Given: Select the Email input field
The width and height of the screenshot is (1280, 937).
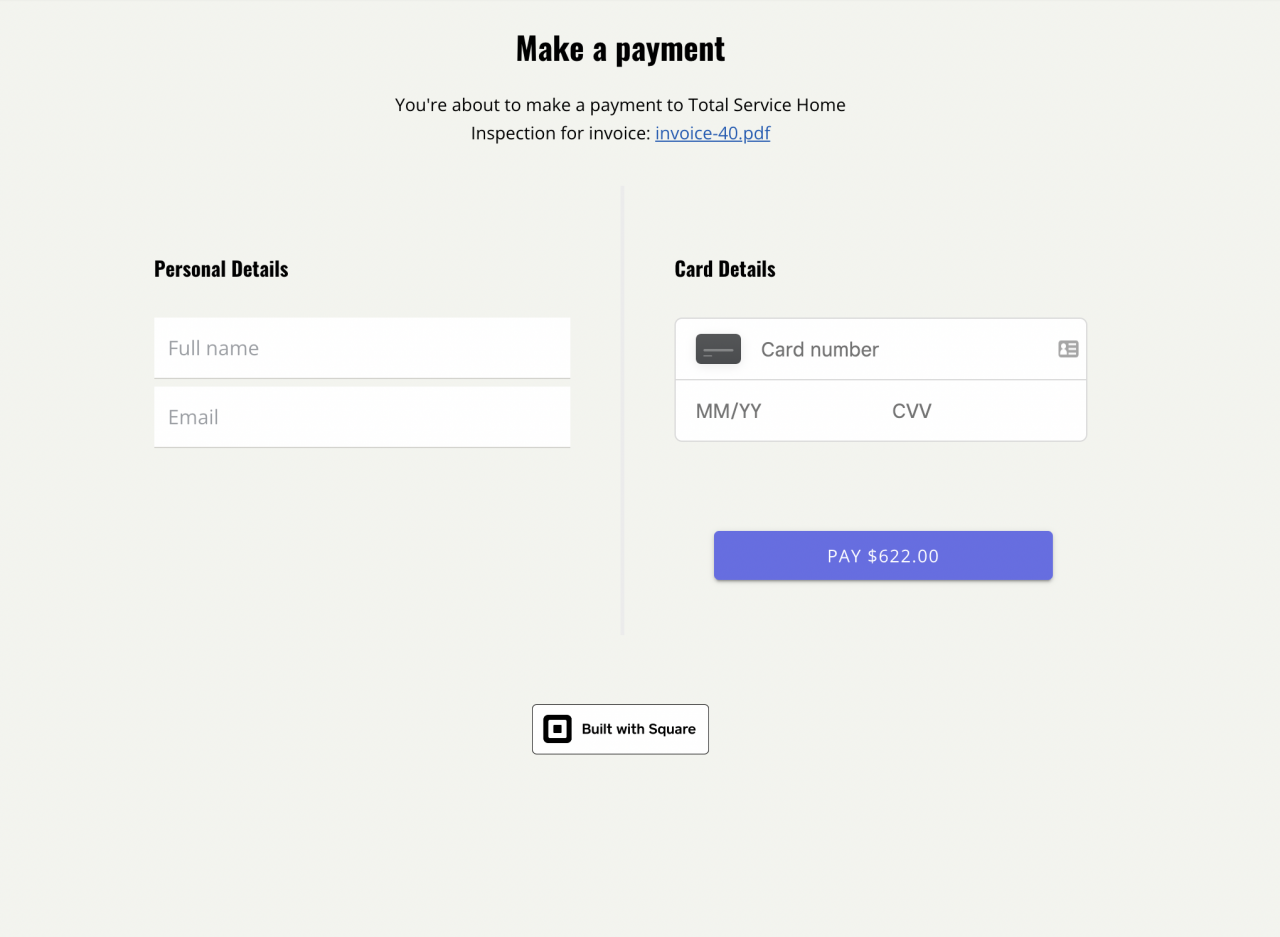Looking at the screenshot, I should pos(362,417).
